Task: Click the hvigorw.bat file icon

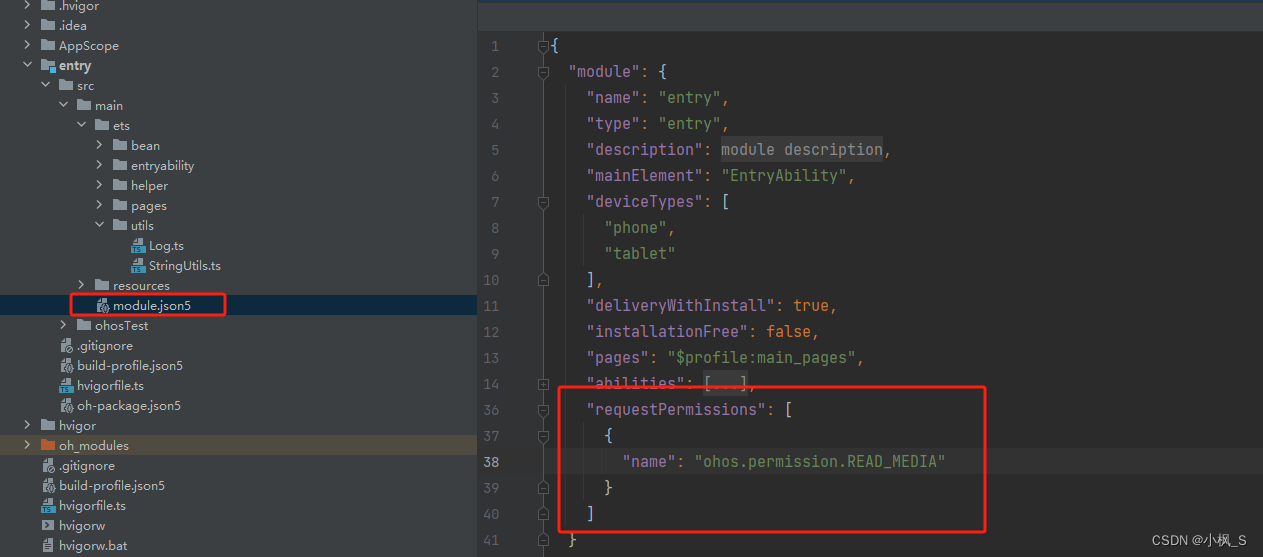Action: click(x=48, y=545)
